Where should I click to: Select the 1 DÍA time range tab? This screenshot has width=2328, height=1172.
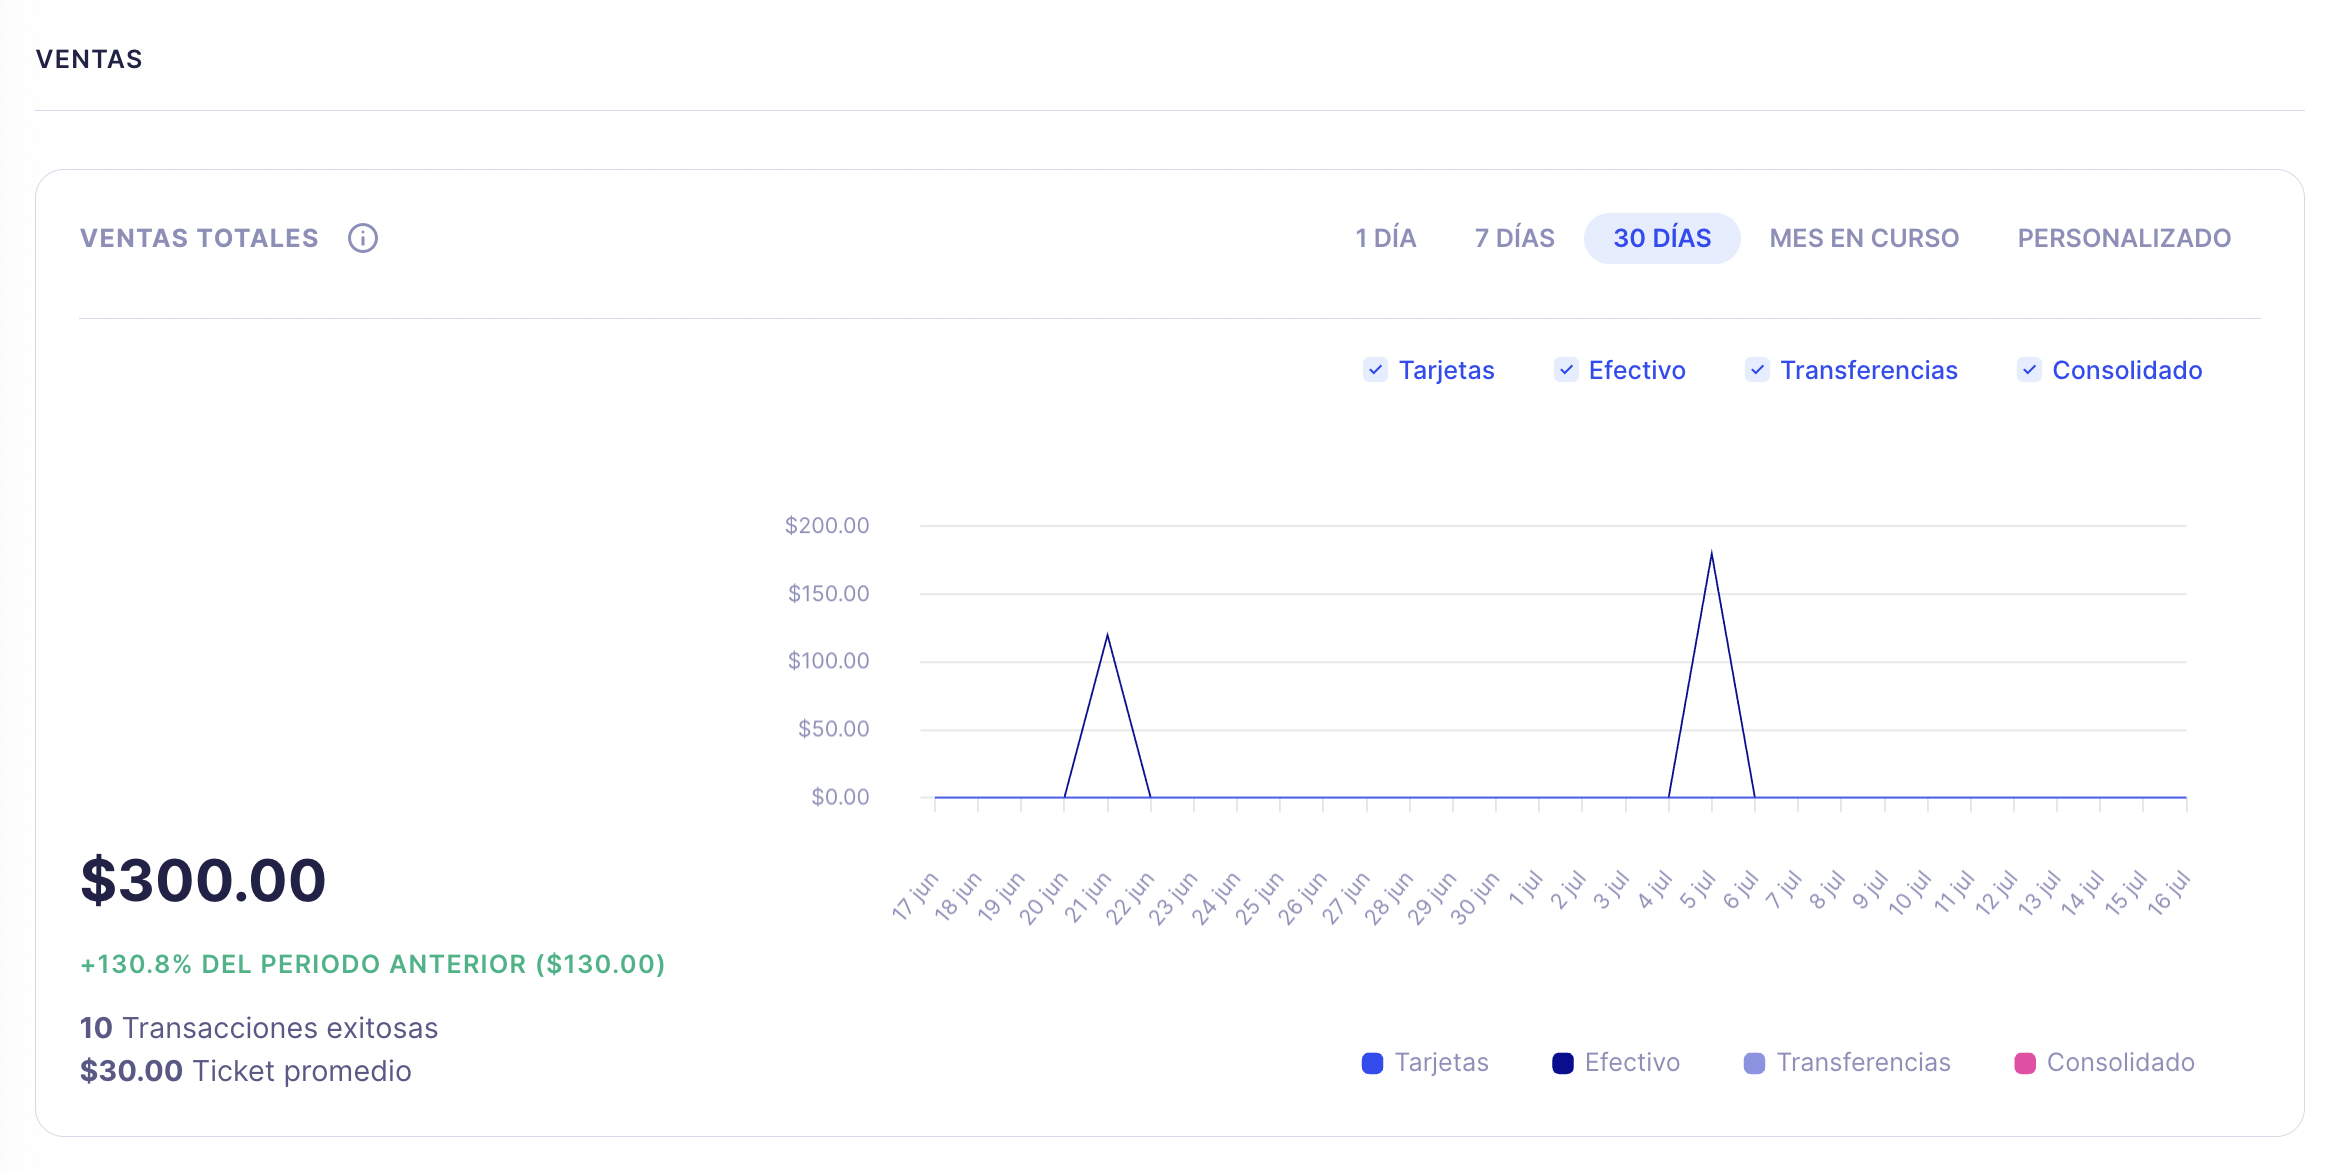coord(1385,238)
